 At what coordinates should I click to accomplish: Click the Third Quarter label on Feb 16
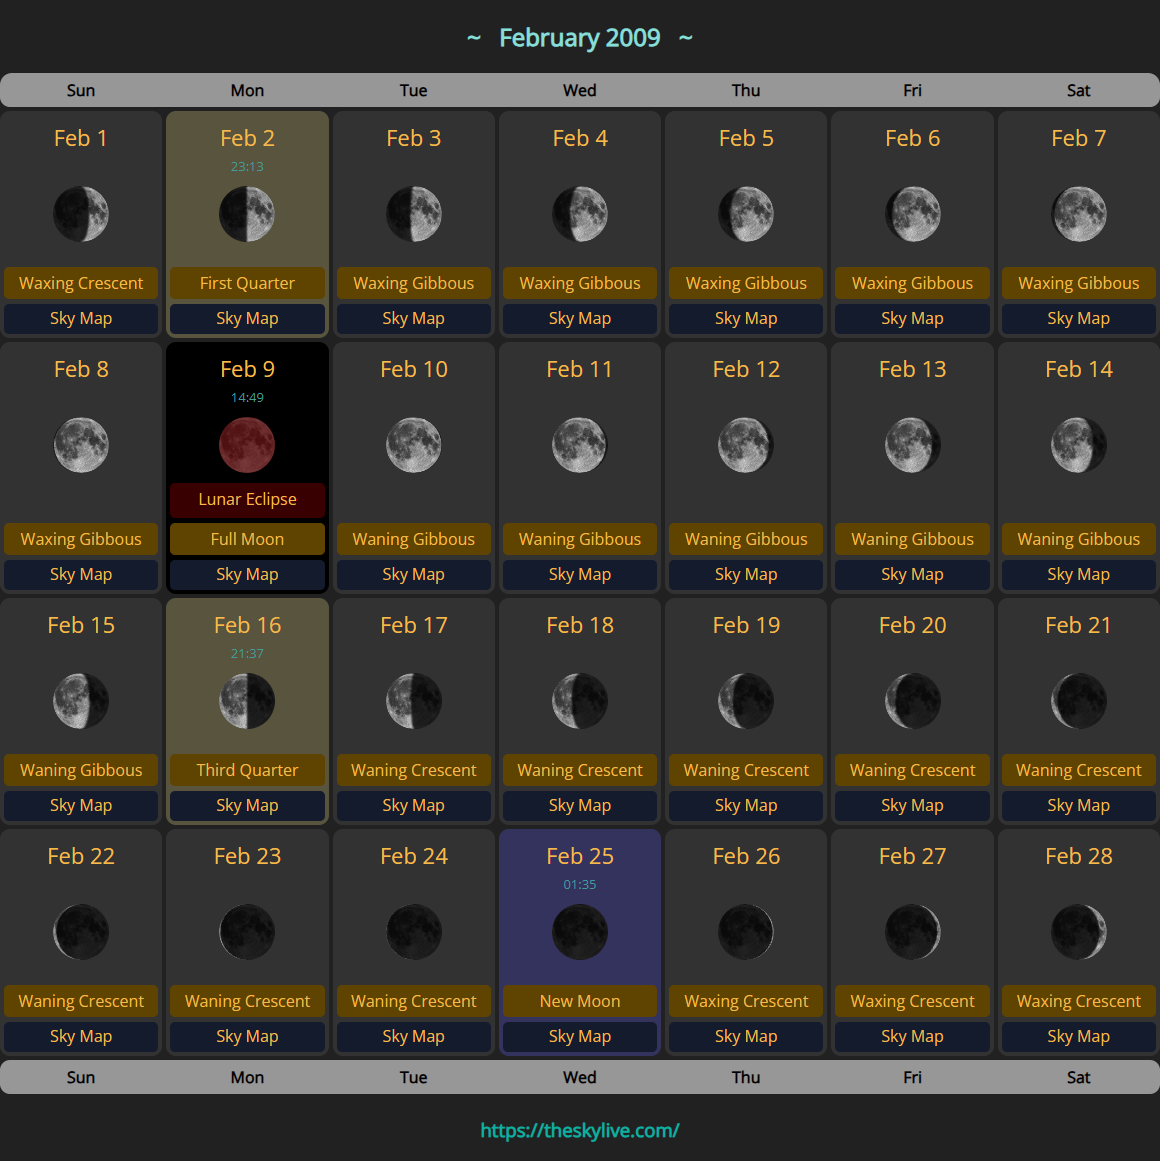pos(247,770)
